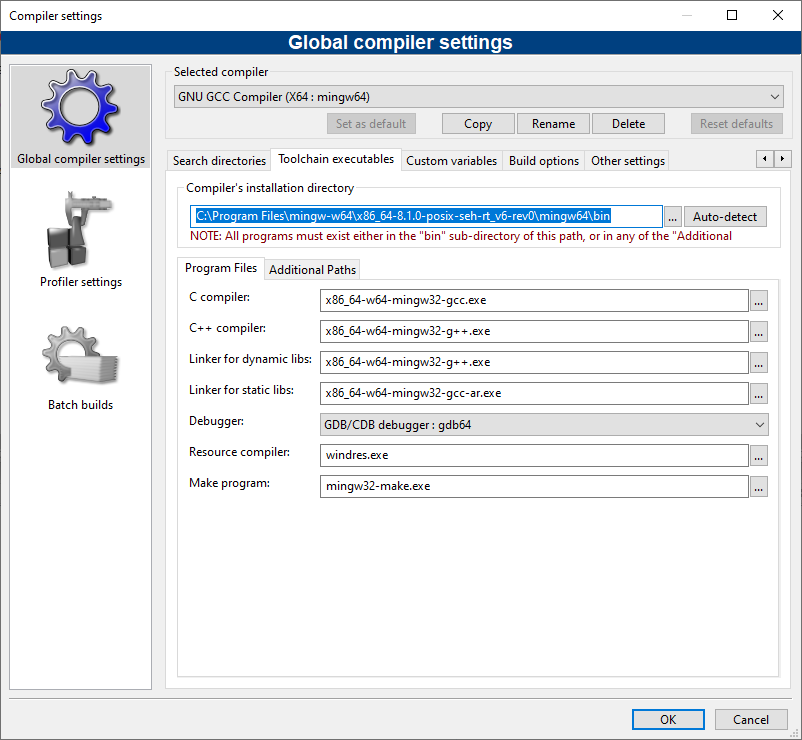Viewport: 802px width, 740px height.
Task: Switch to the Additional Paths tab
Action: [x=312, y=269]
